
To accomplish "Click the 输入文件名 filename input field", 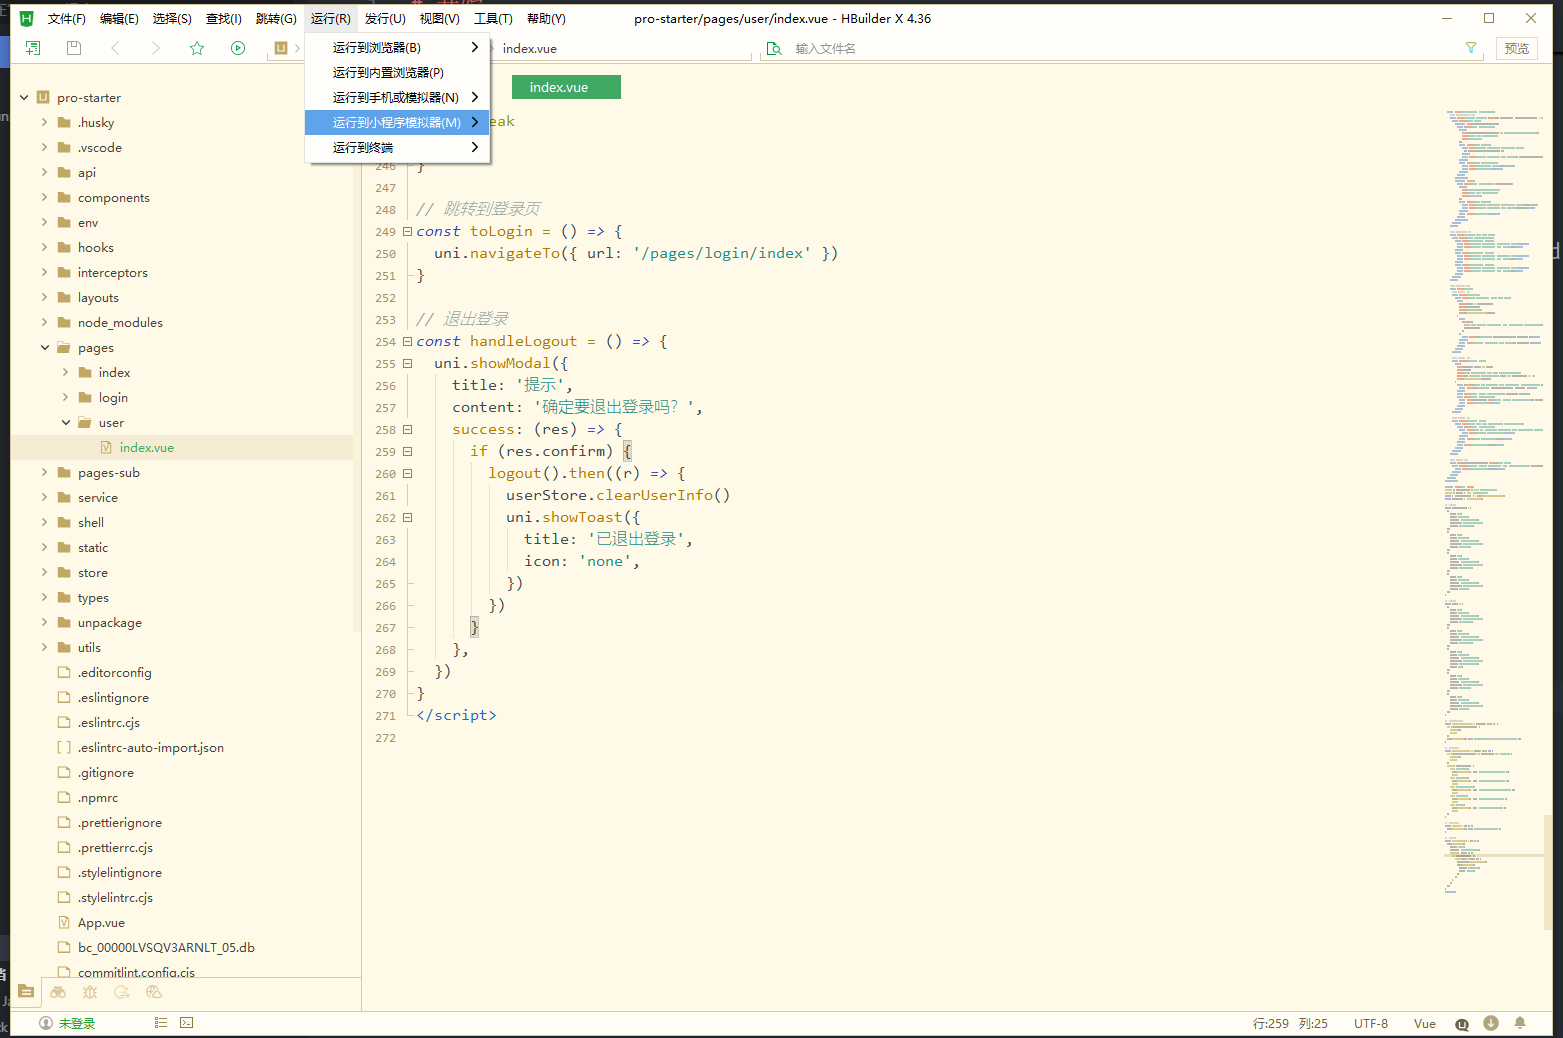I will tap(1125, 48).
